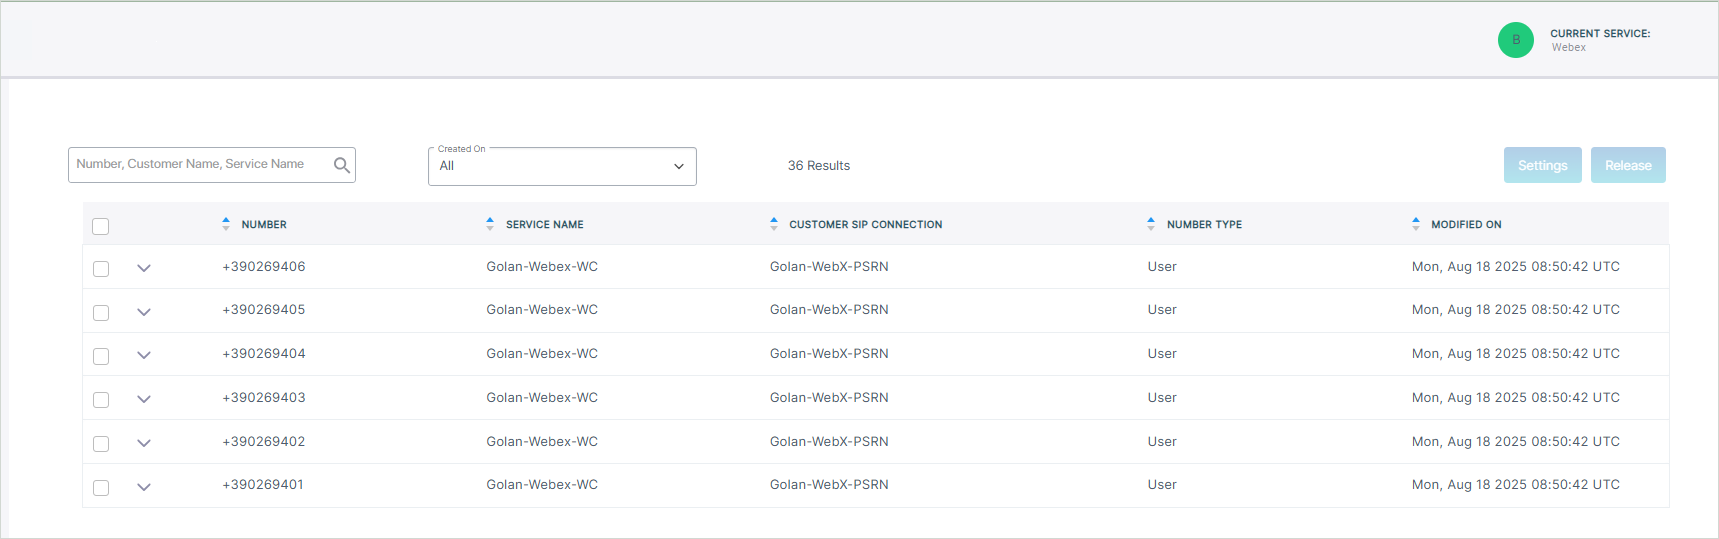Expand details of +390269402 row
Viewport: 1719px width, 539px height.
144,443
